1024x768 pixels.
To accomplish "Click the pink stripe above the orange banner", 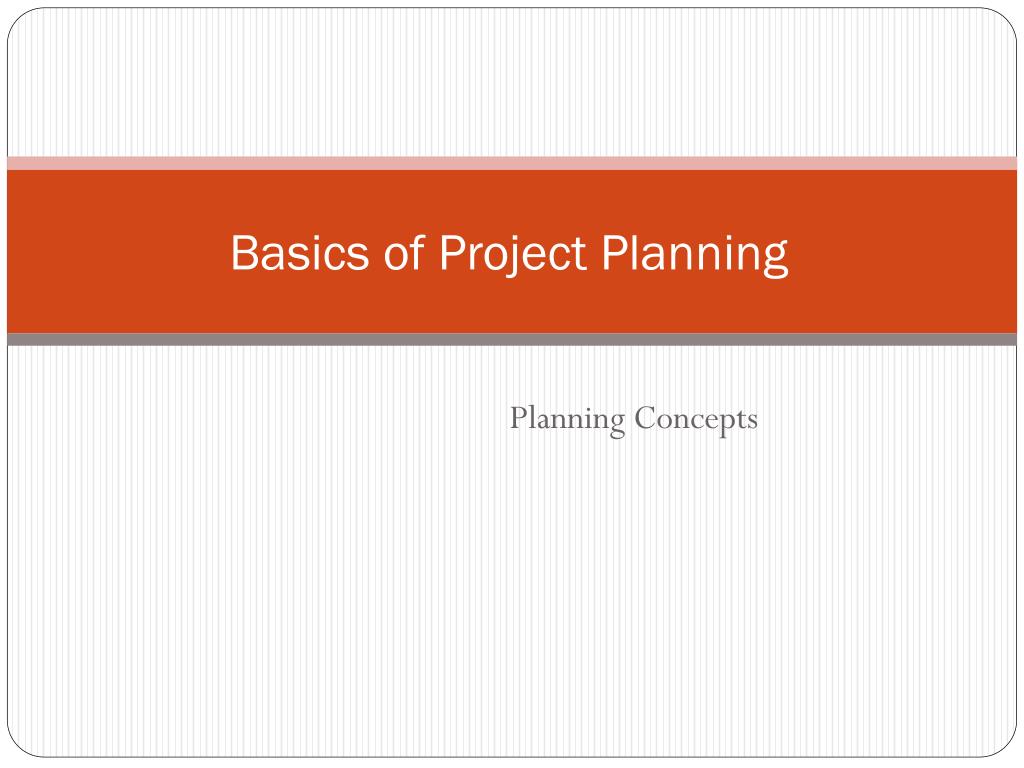I will tap(512, 163).
